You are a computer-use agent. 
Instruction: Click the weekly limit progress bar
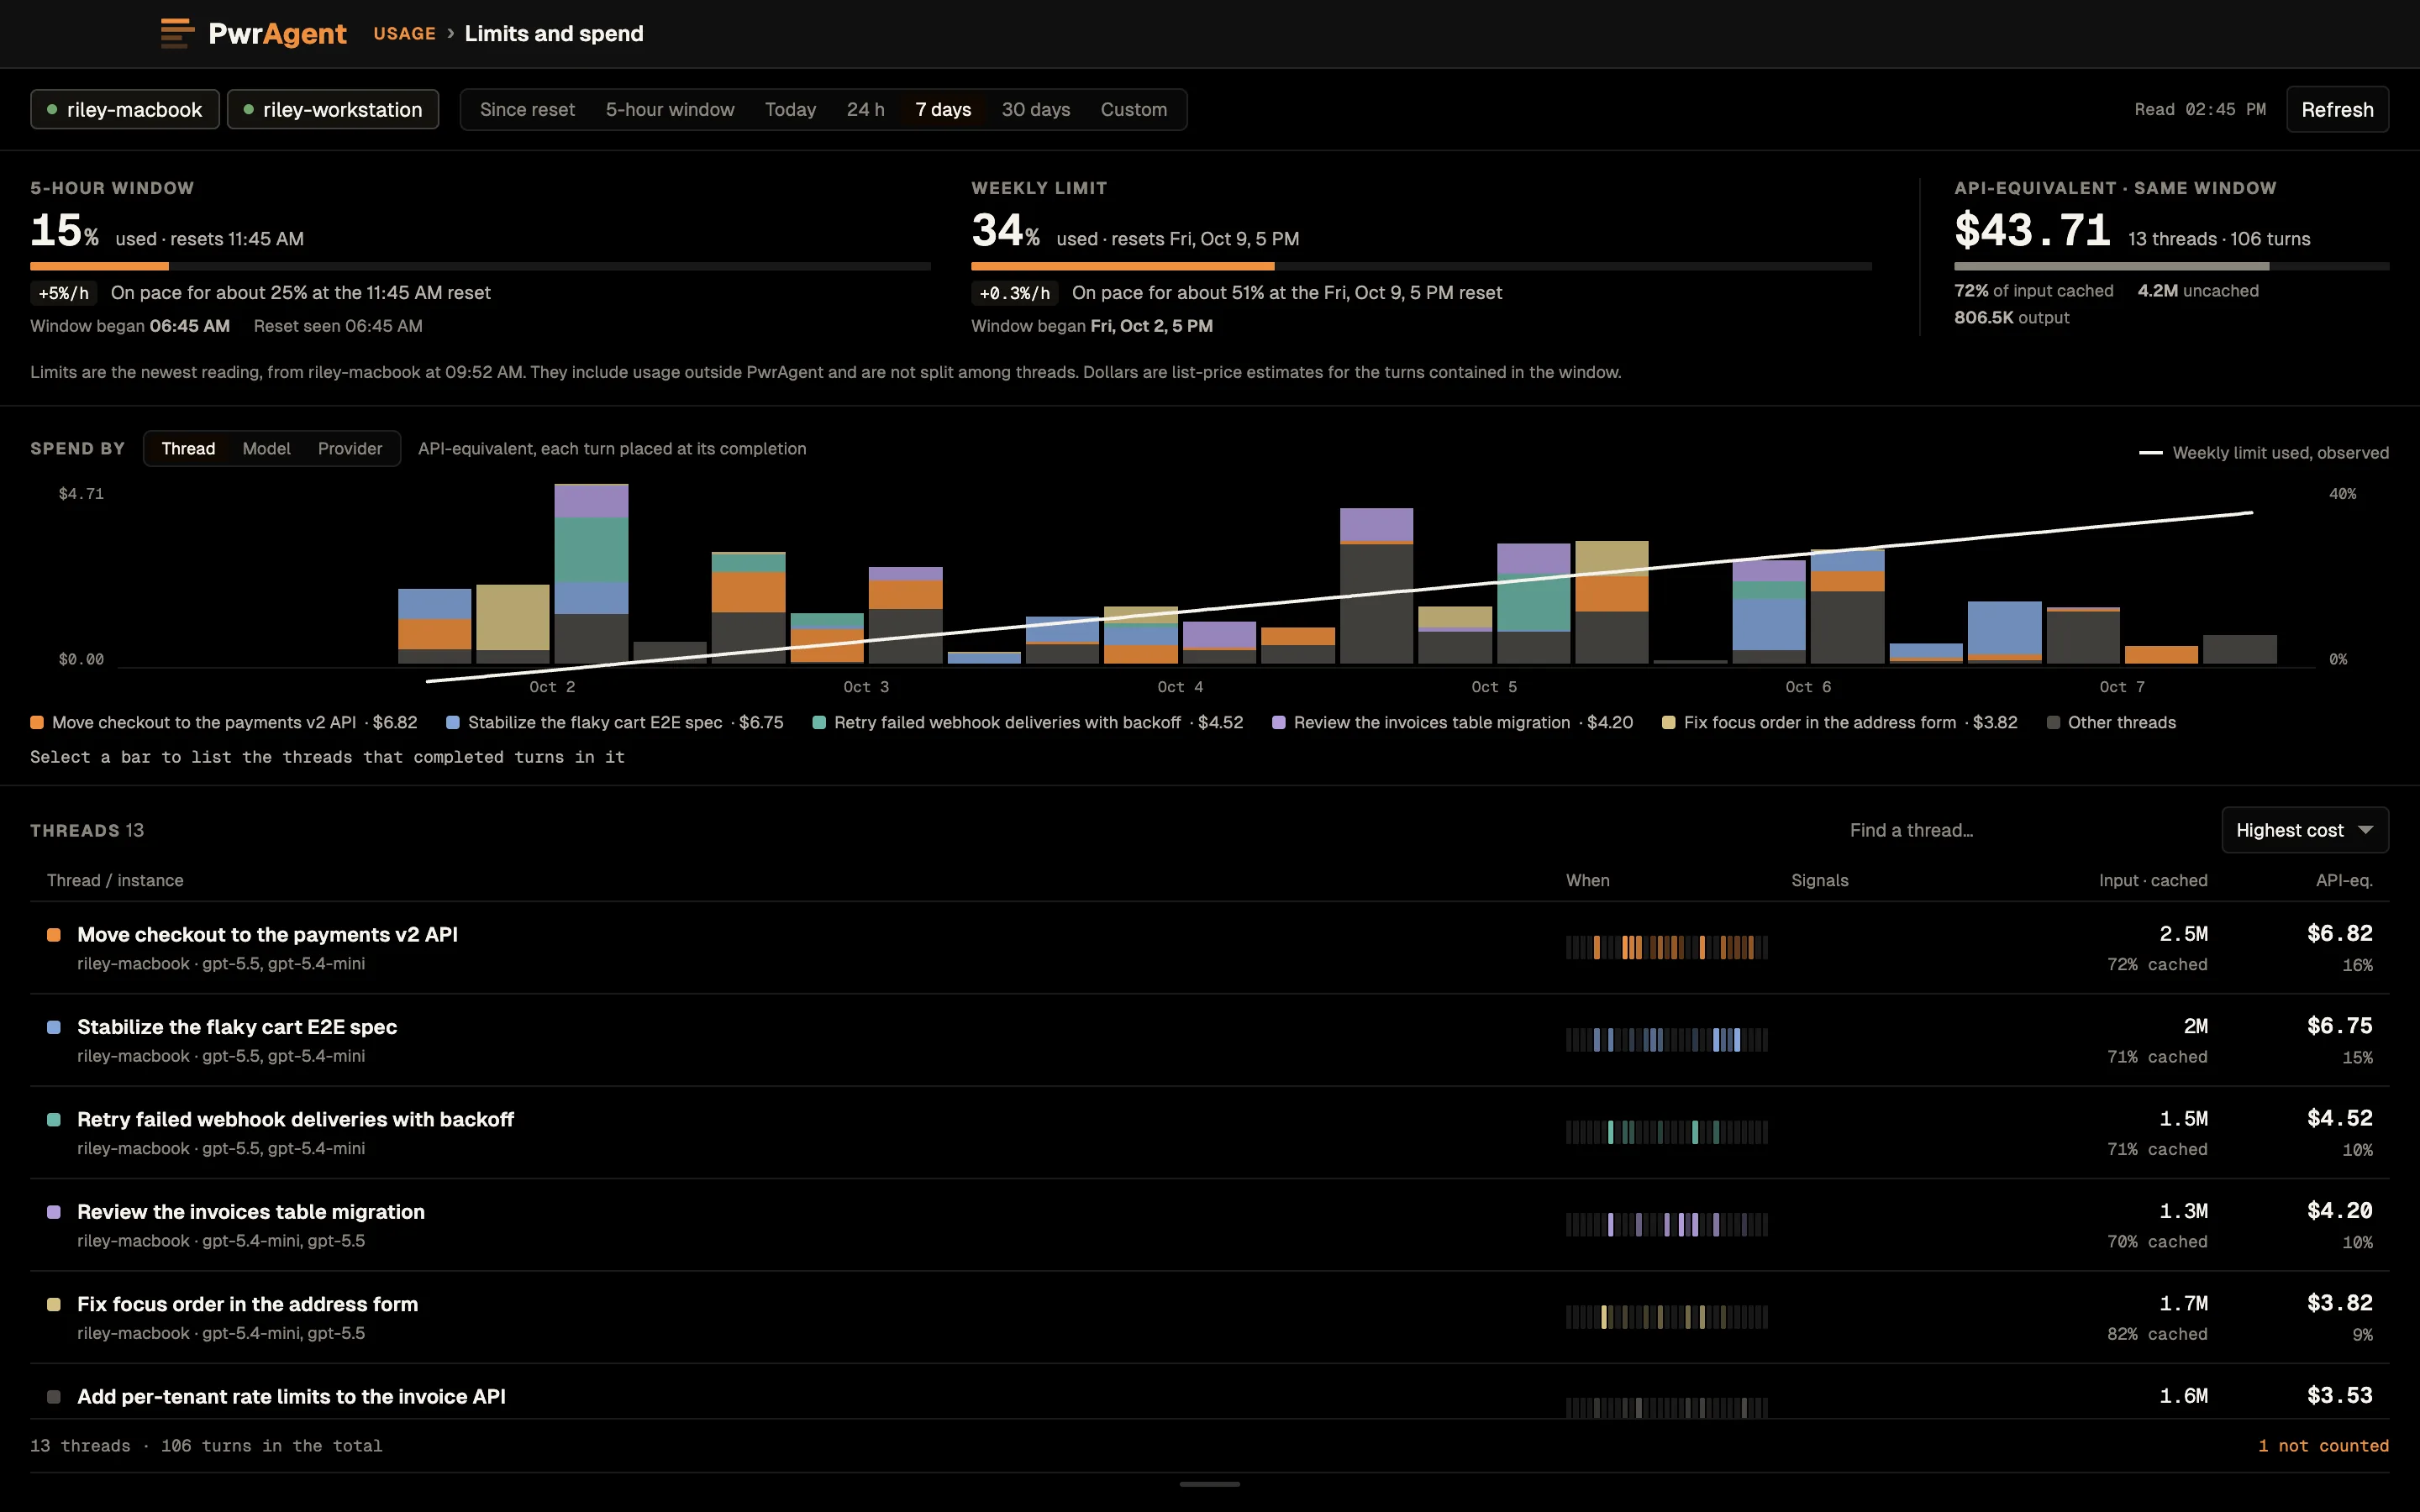pos(1421,266)
